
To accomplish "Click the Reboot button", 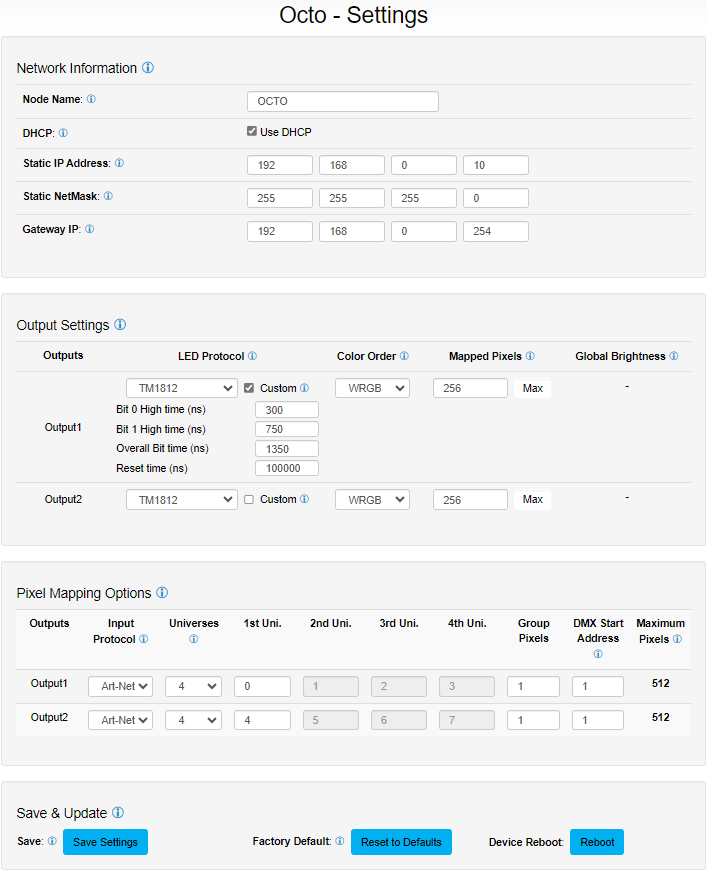I will point(597,842).
